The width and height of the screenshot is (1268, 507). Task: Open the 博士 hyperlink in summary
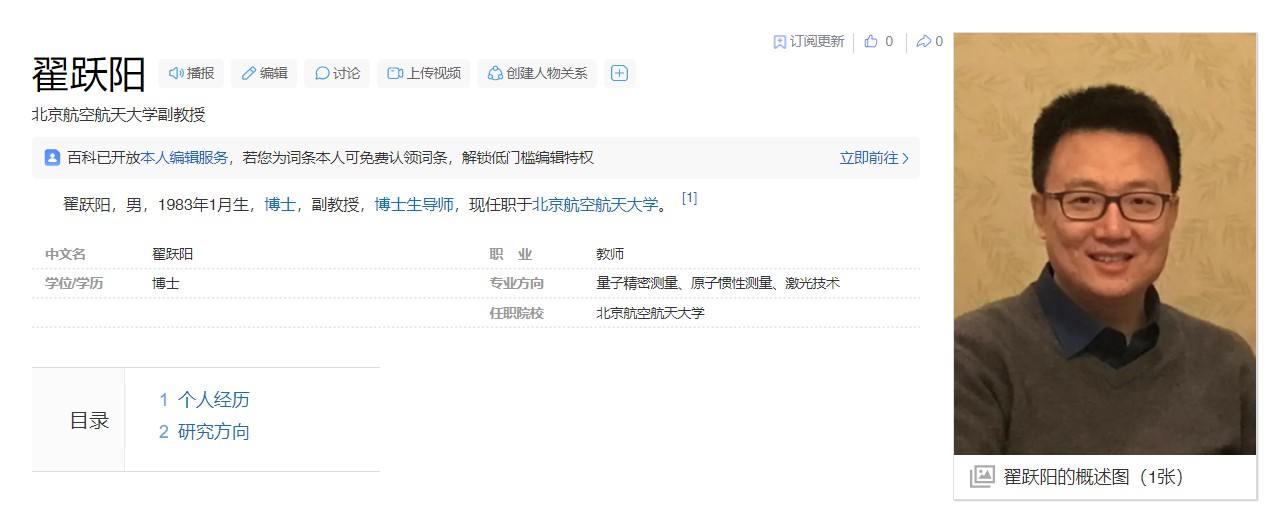[x=280, y=205]
